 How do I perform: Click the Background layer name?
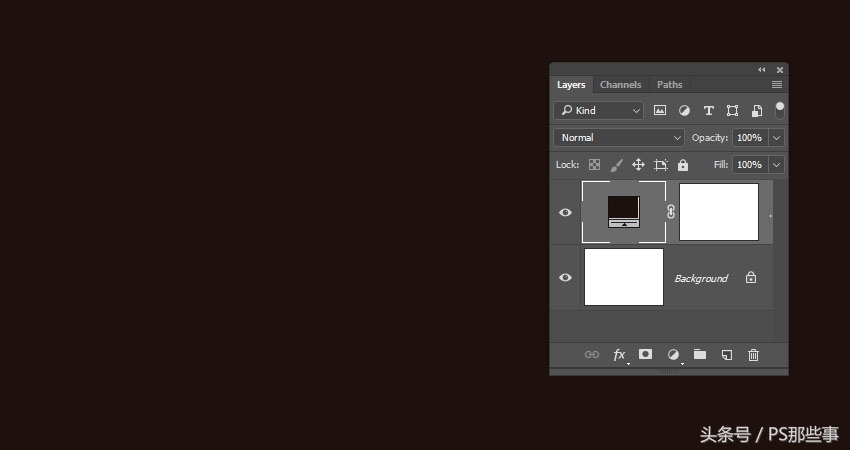[x=701, y=278]
